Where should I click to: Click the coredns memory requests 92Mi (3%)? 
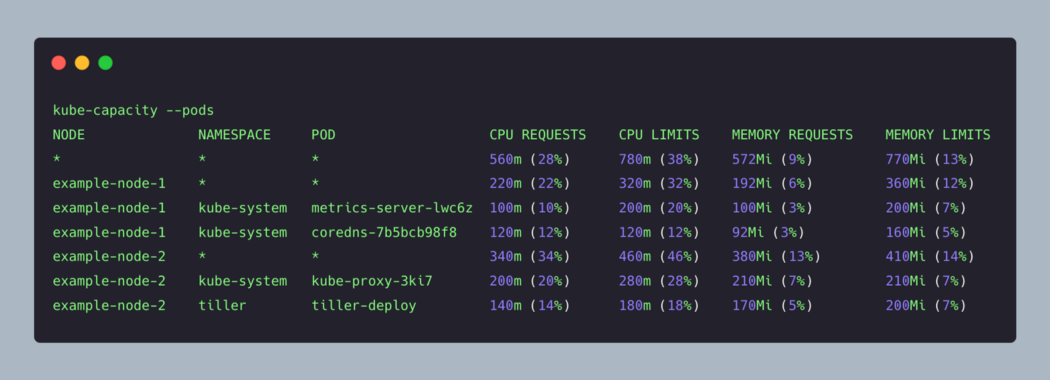click(x=768, y=233)
